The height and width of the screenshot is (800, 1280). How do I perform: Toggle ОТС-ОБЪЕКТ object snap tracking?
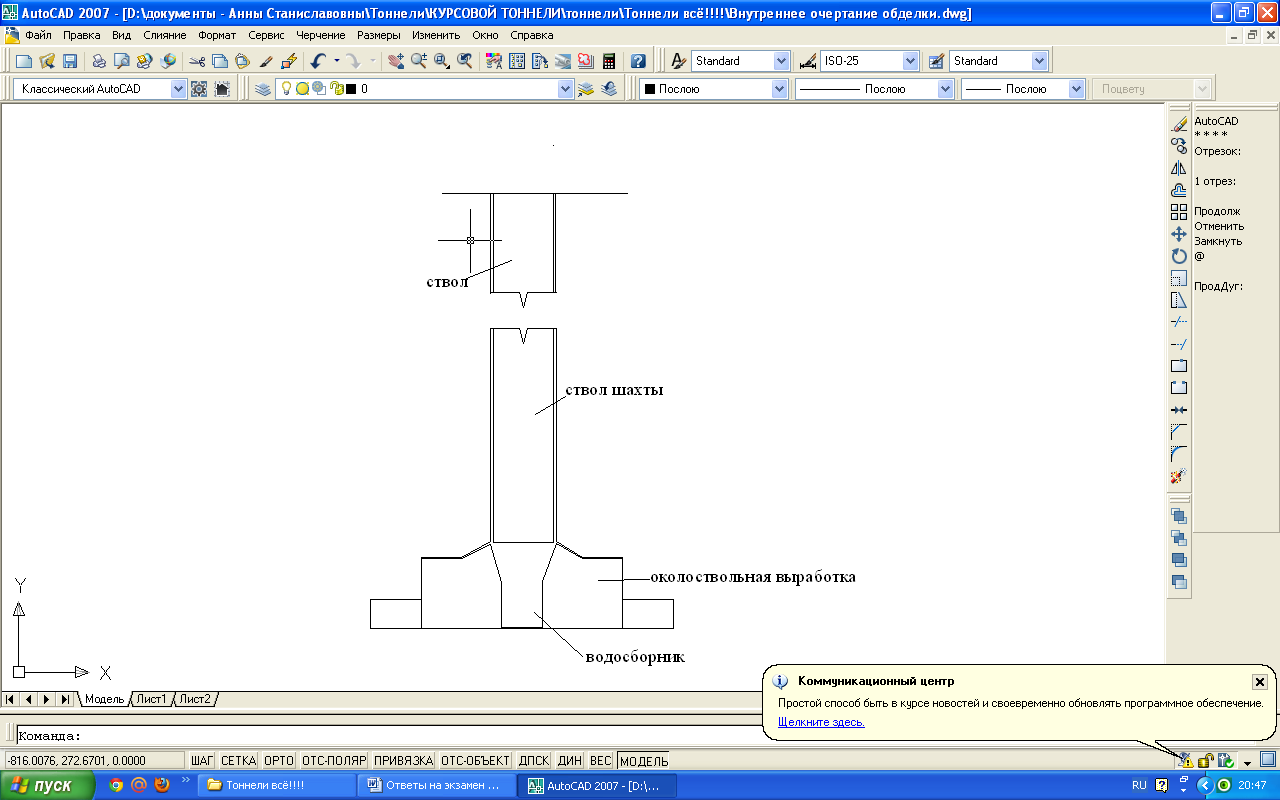click(x=475, y=761)
